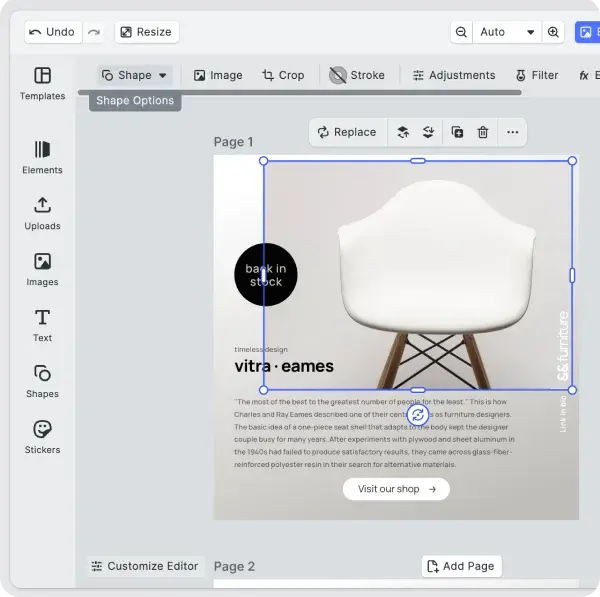
Task: Click the toolbar horizontal scrollbar
Action: pos(300,93)
